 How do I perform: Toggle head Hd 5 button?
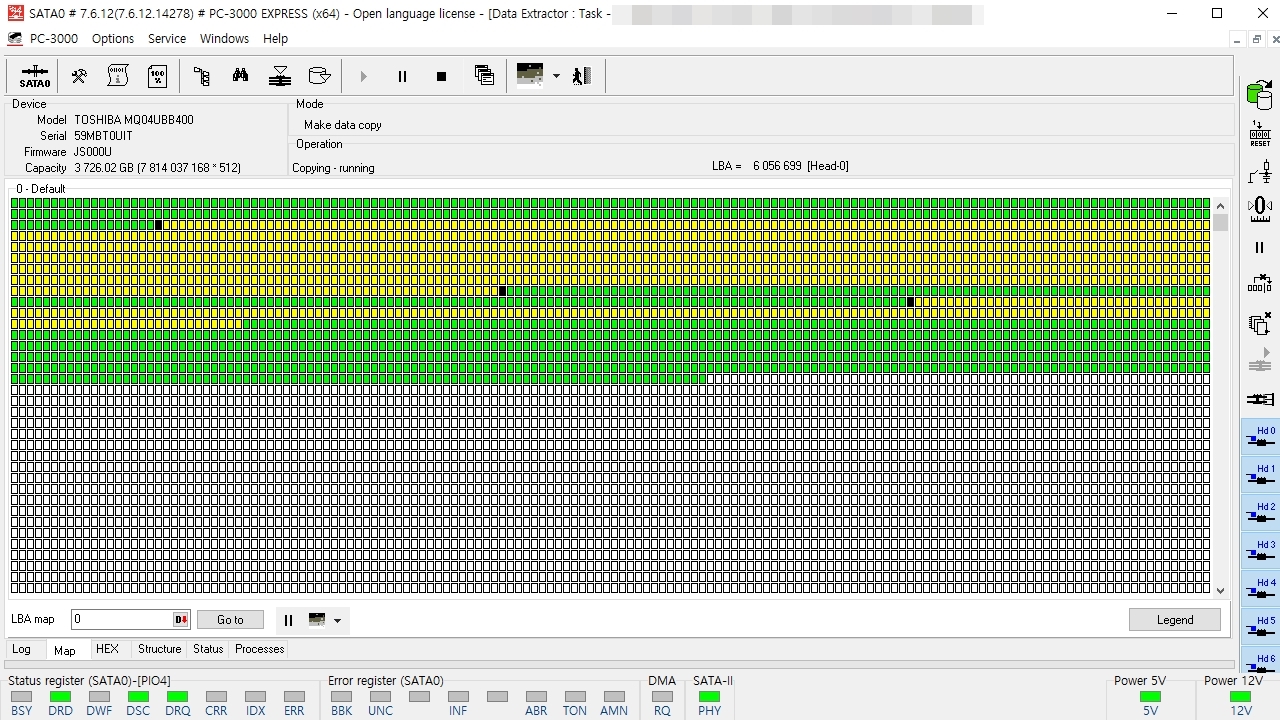[1261, 627]
